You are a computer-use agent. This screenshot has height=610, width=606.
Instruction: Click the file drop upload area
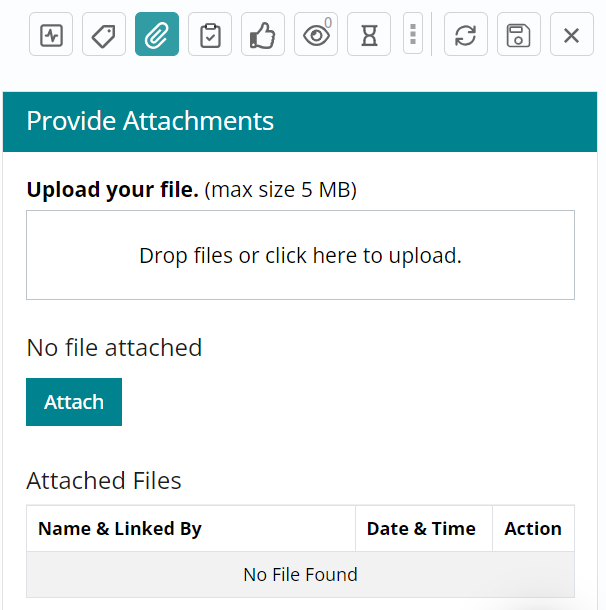click(300, 255)
